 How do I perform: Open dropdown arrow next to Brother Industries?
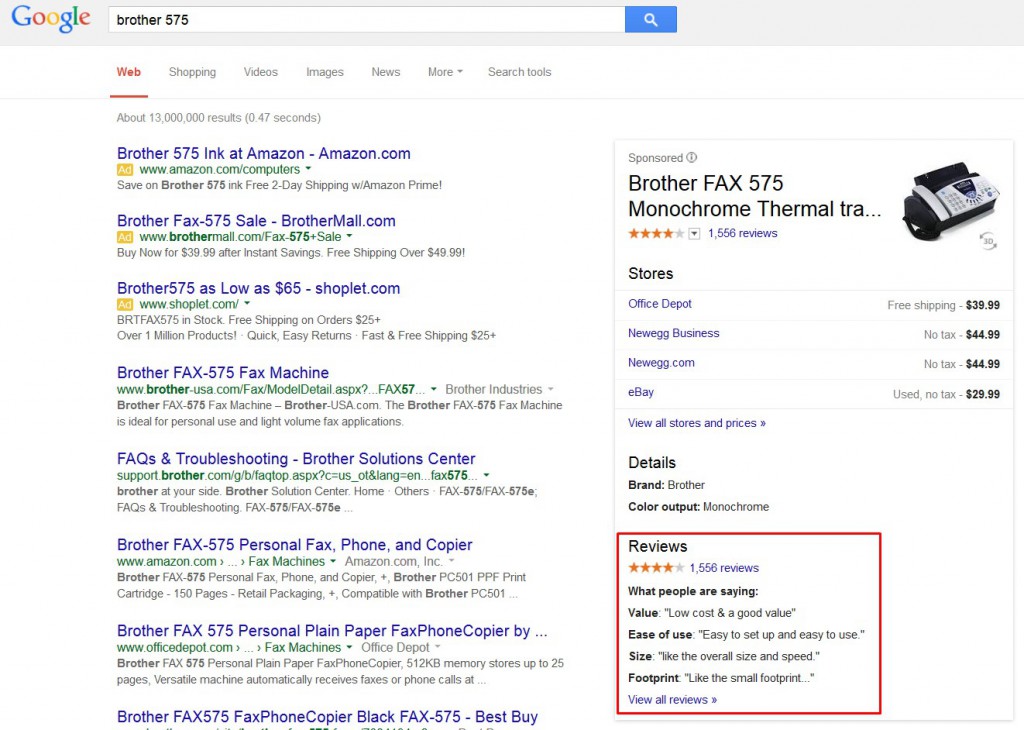coord(551,390)
